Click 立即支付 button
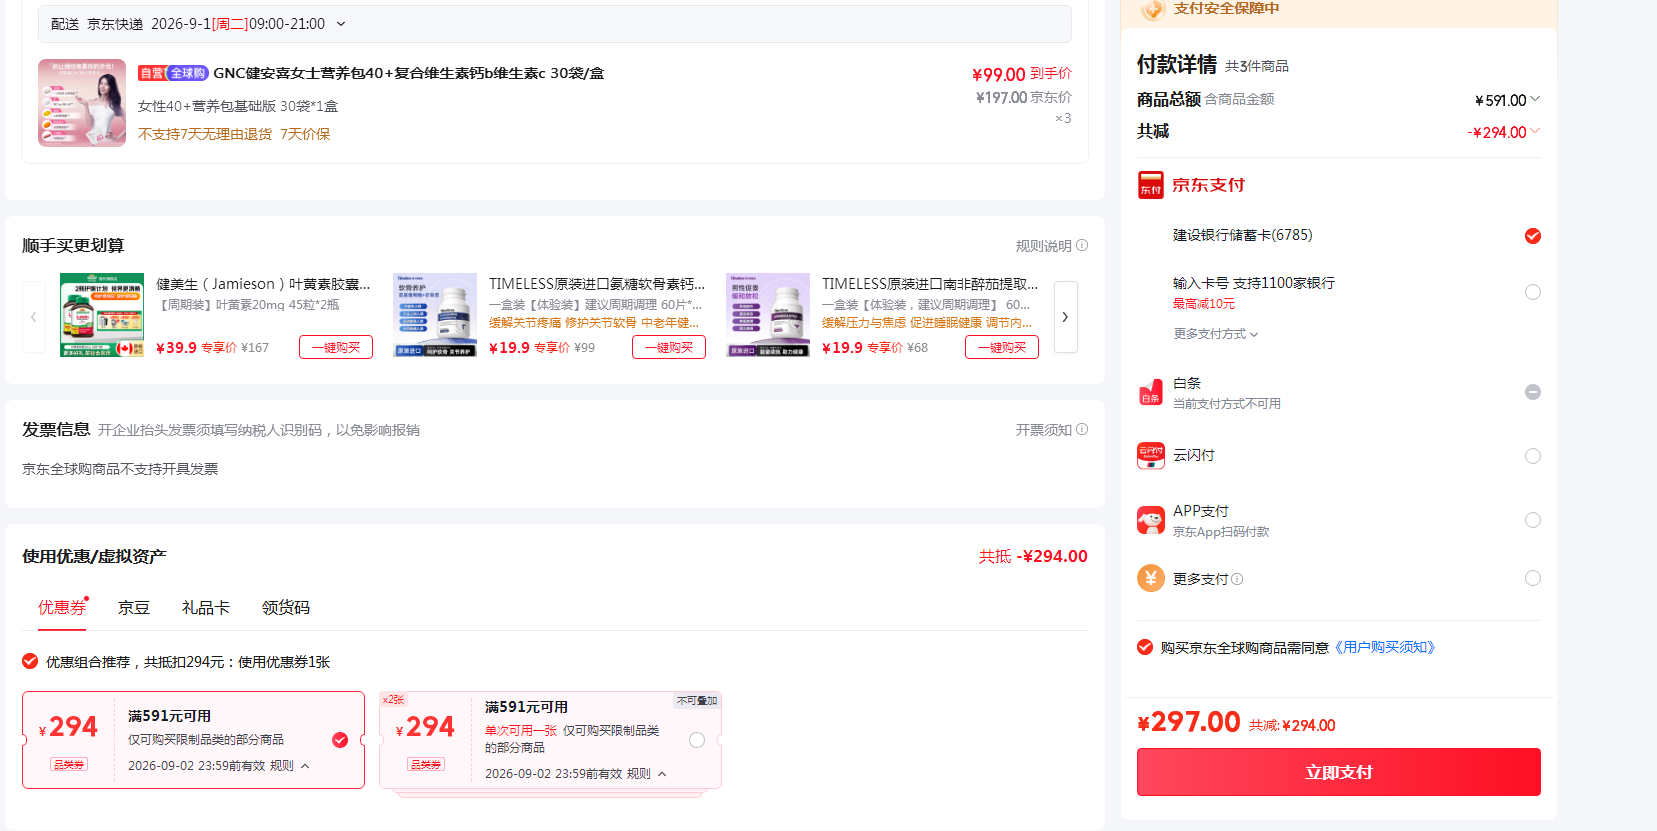The width and height of the screenshot is (1657, 831). (1339, 772)
